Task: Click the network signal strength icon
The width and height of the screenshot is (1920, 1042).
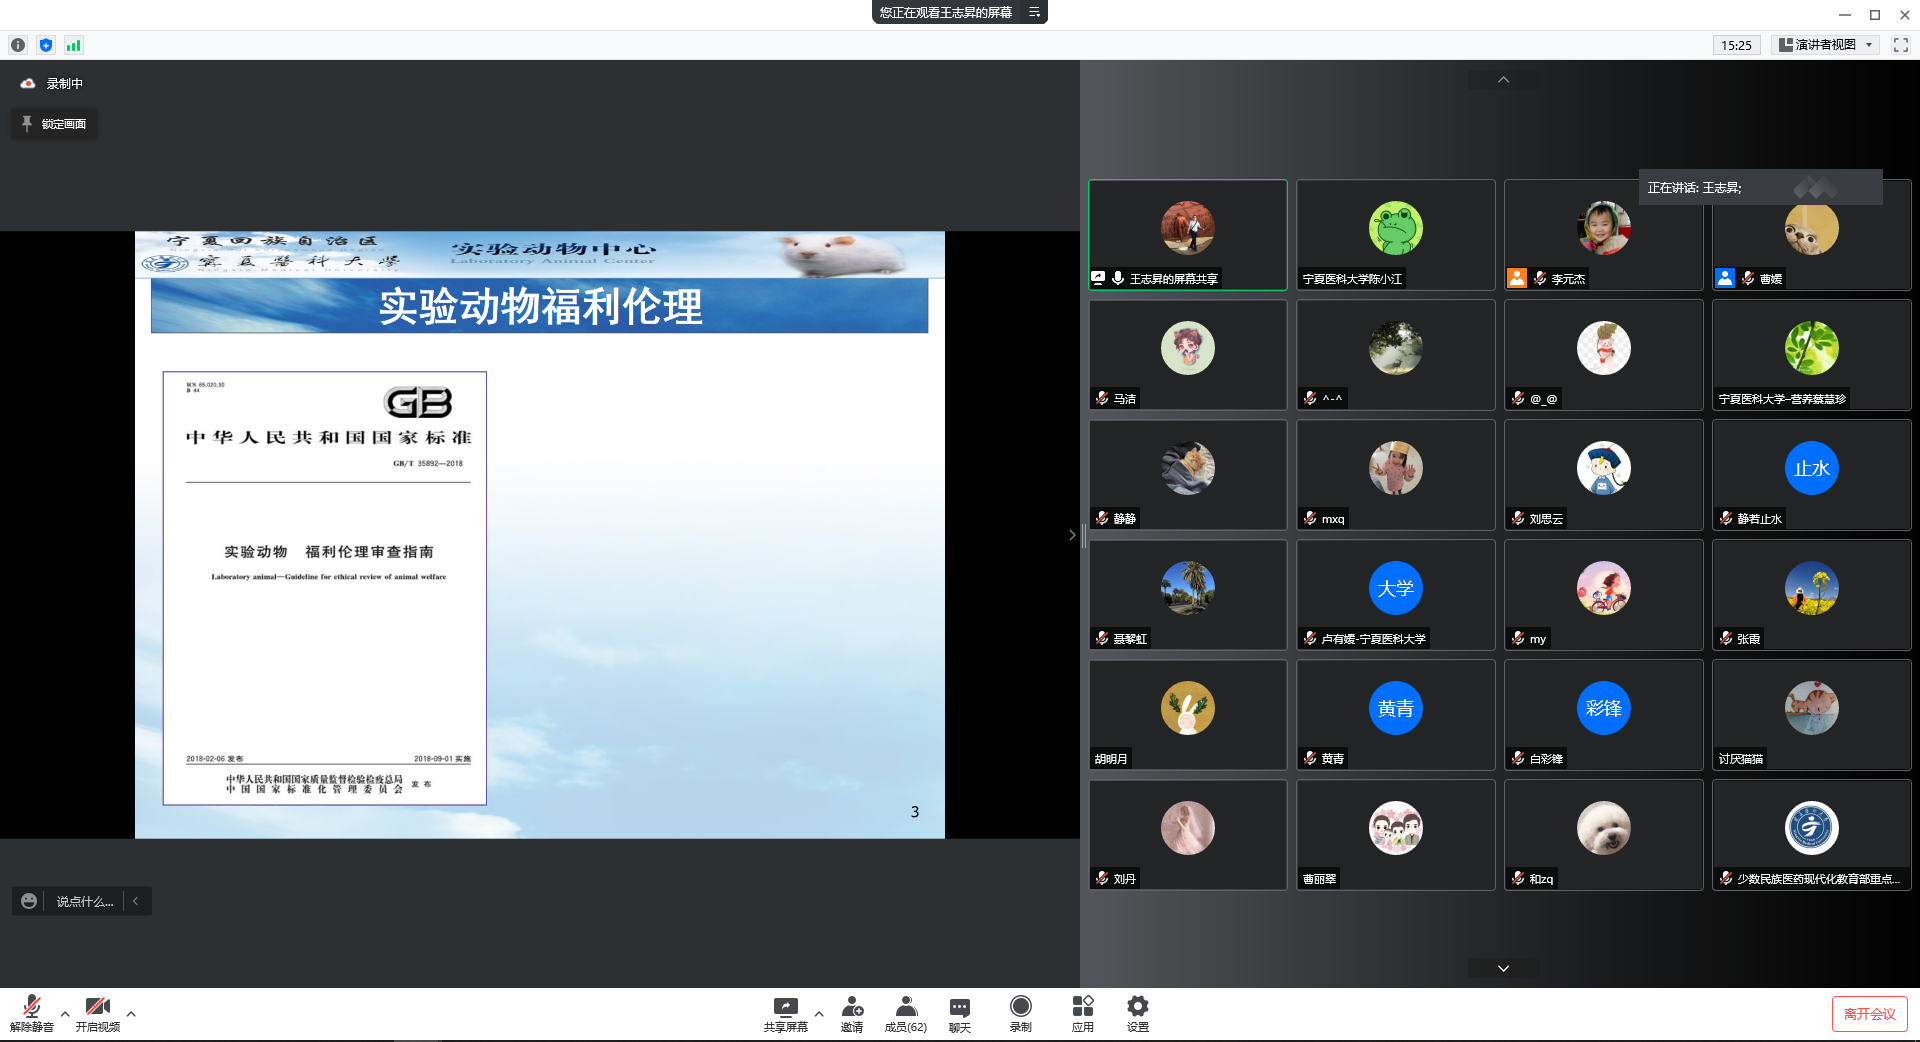Action: (x=73, y=45)
